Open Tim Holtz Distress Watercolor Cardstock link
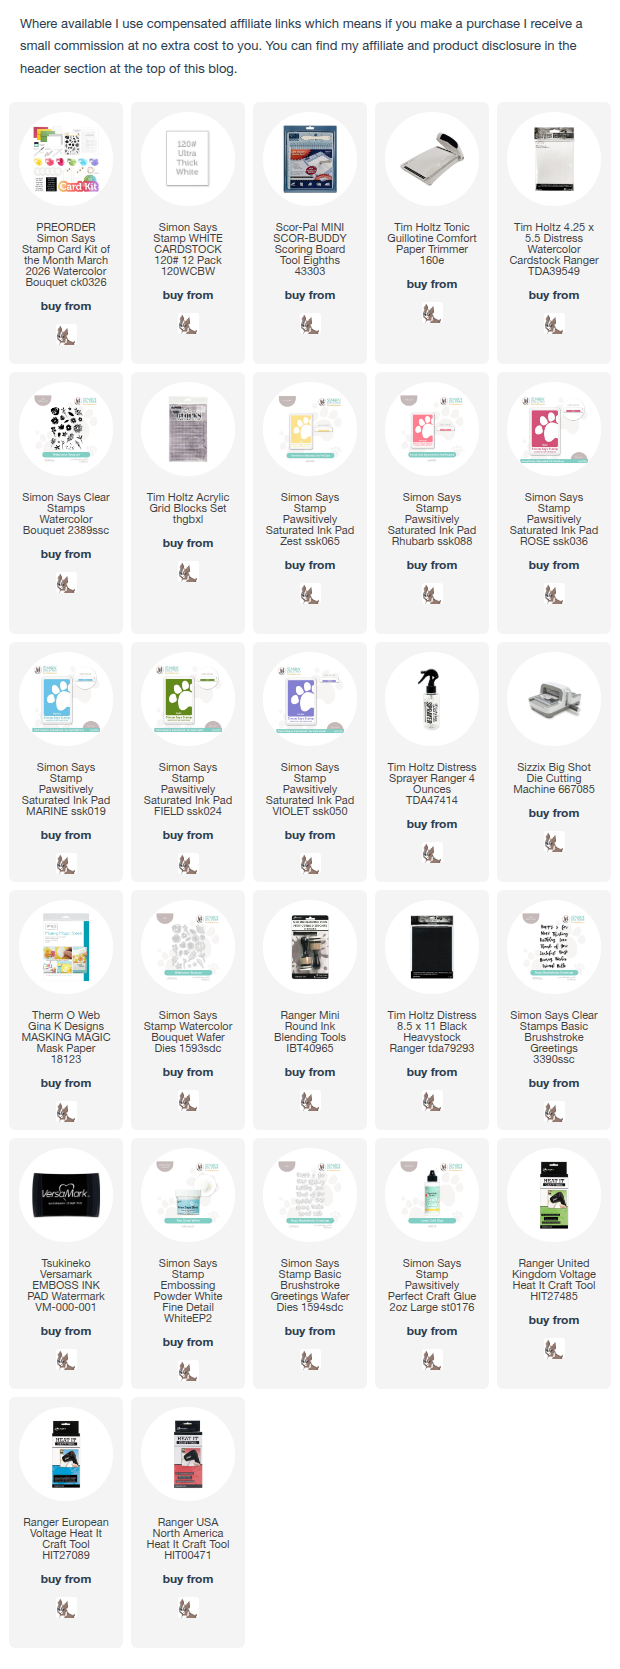This screenshot has height=1669, width=620. pos(554,249)
